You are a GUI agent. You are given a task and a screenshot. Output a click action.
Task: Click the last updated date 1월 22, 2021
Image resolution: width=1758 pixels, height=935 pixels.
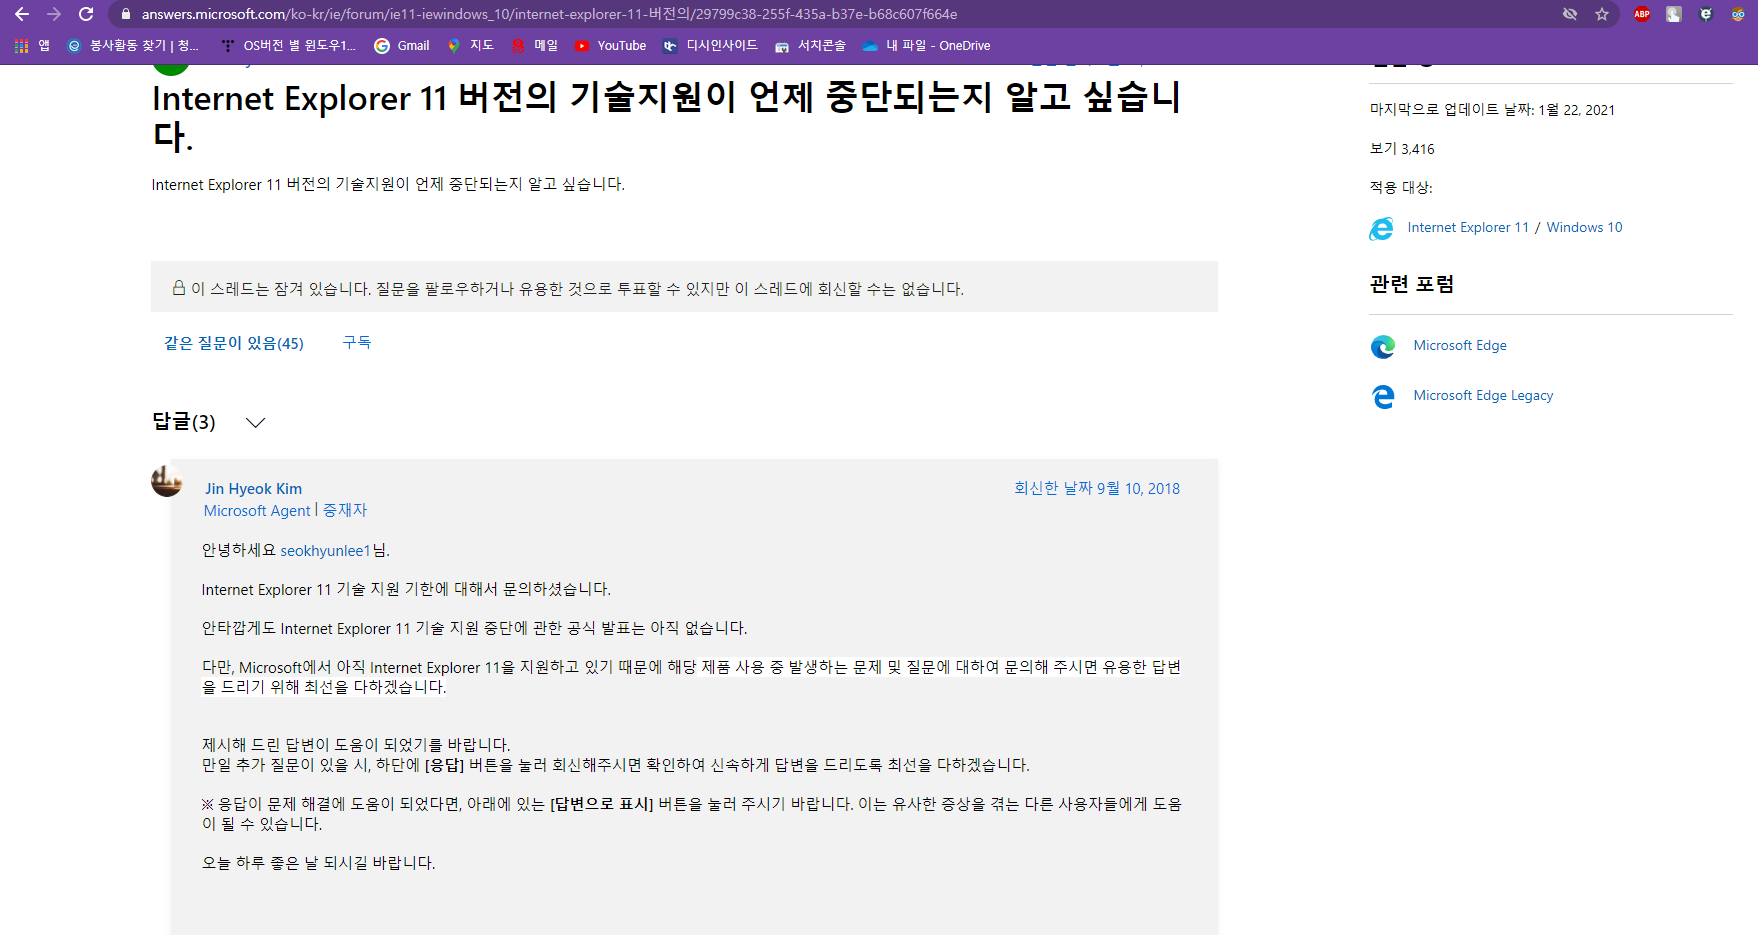click(x=1576, y=110)
